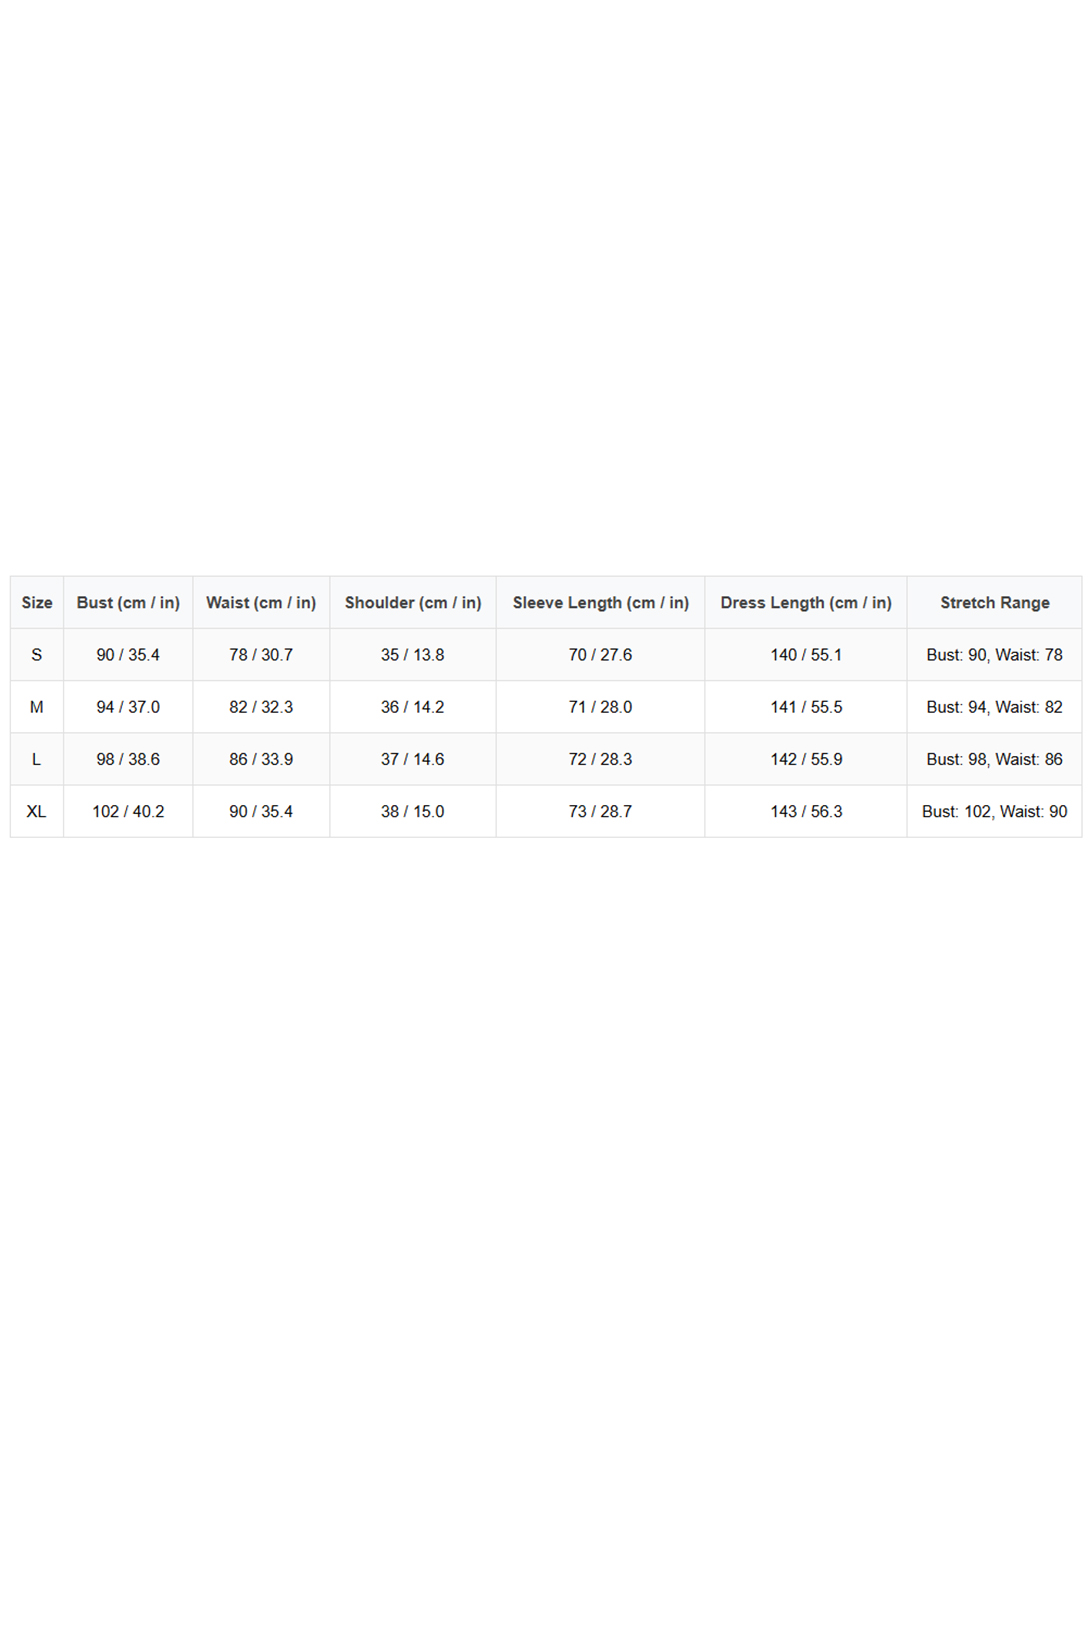Select the Waist (cm / in) header

click(261, 602)
